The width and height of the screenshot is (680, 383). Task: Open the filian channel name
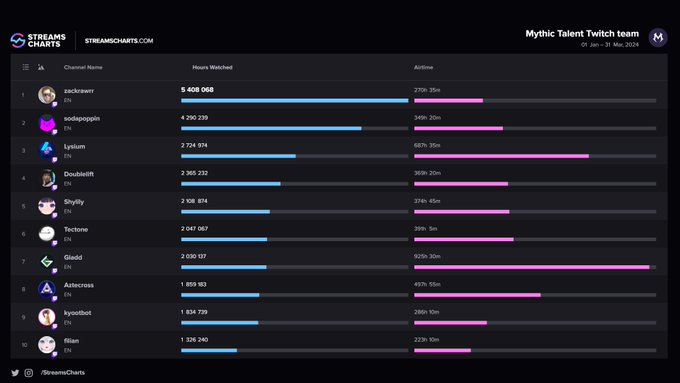72,340
